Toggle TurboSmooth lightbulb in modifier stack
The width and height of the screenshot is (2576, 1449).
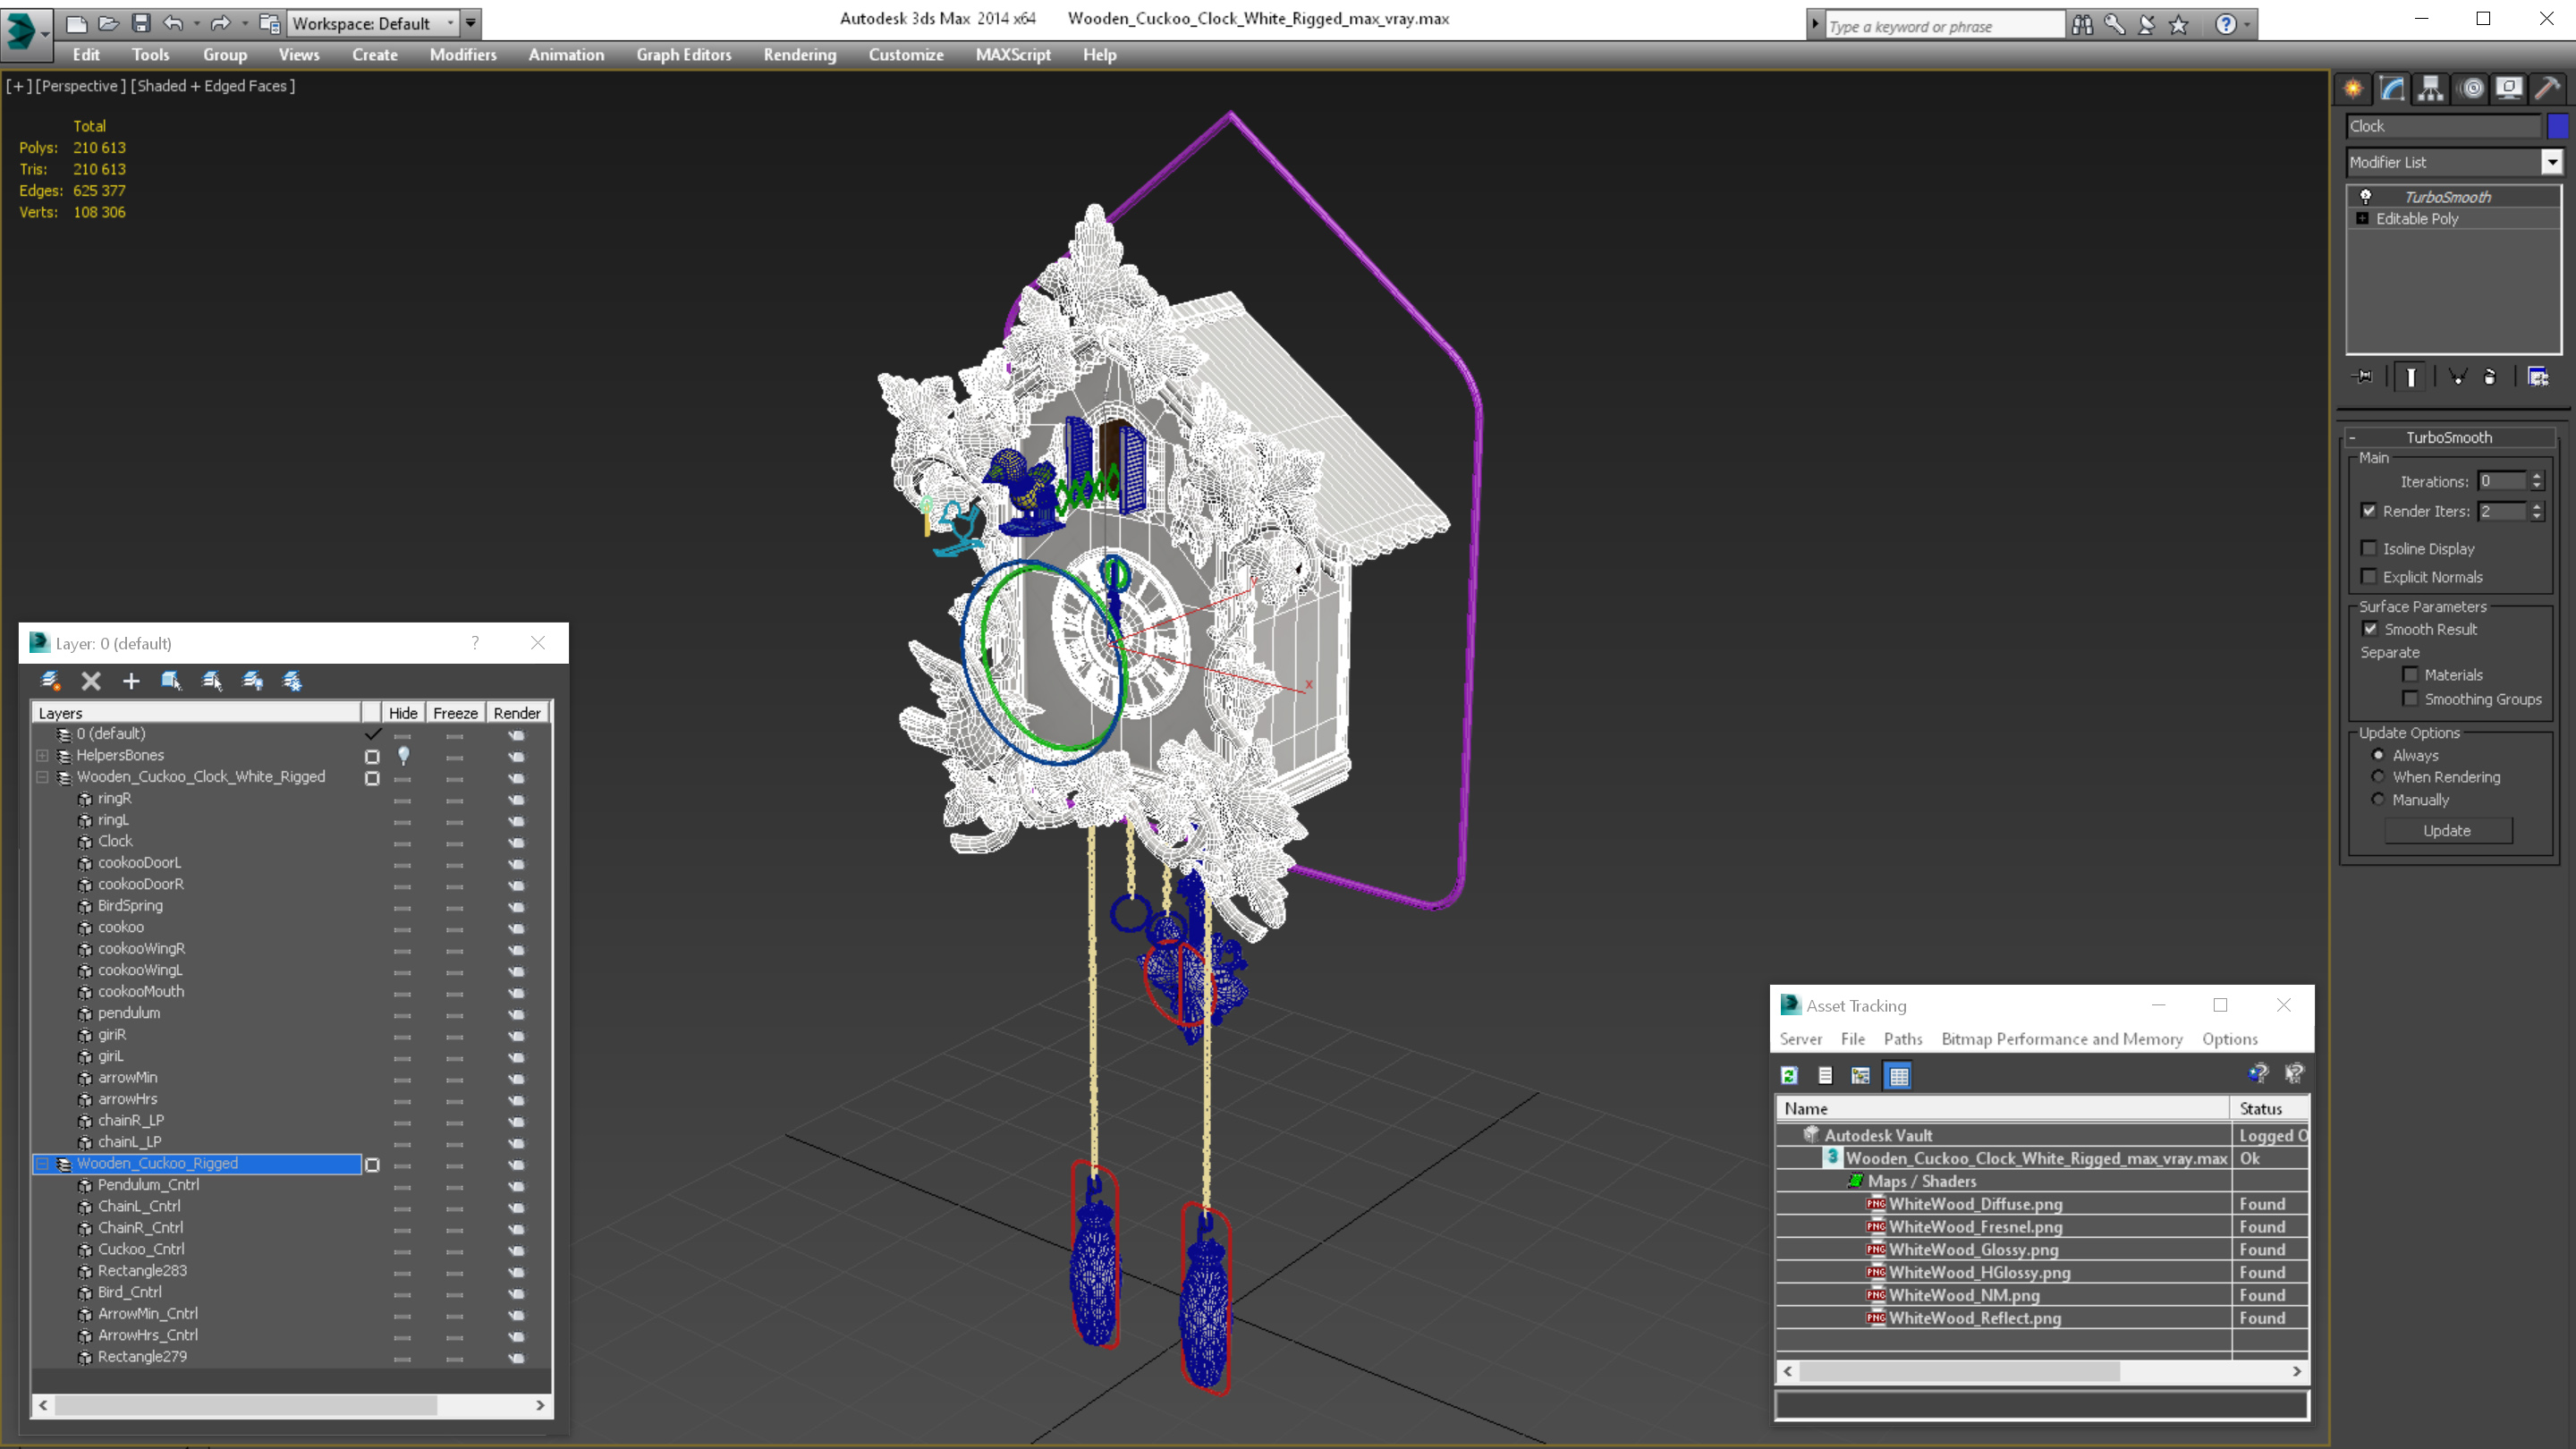tap(2365, 196)
